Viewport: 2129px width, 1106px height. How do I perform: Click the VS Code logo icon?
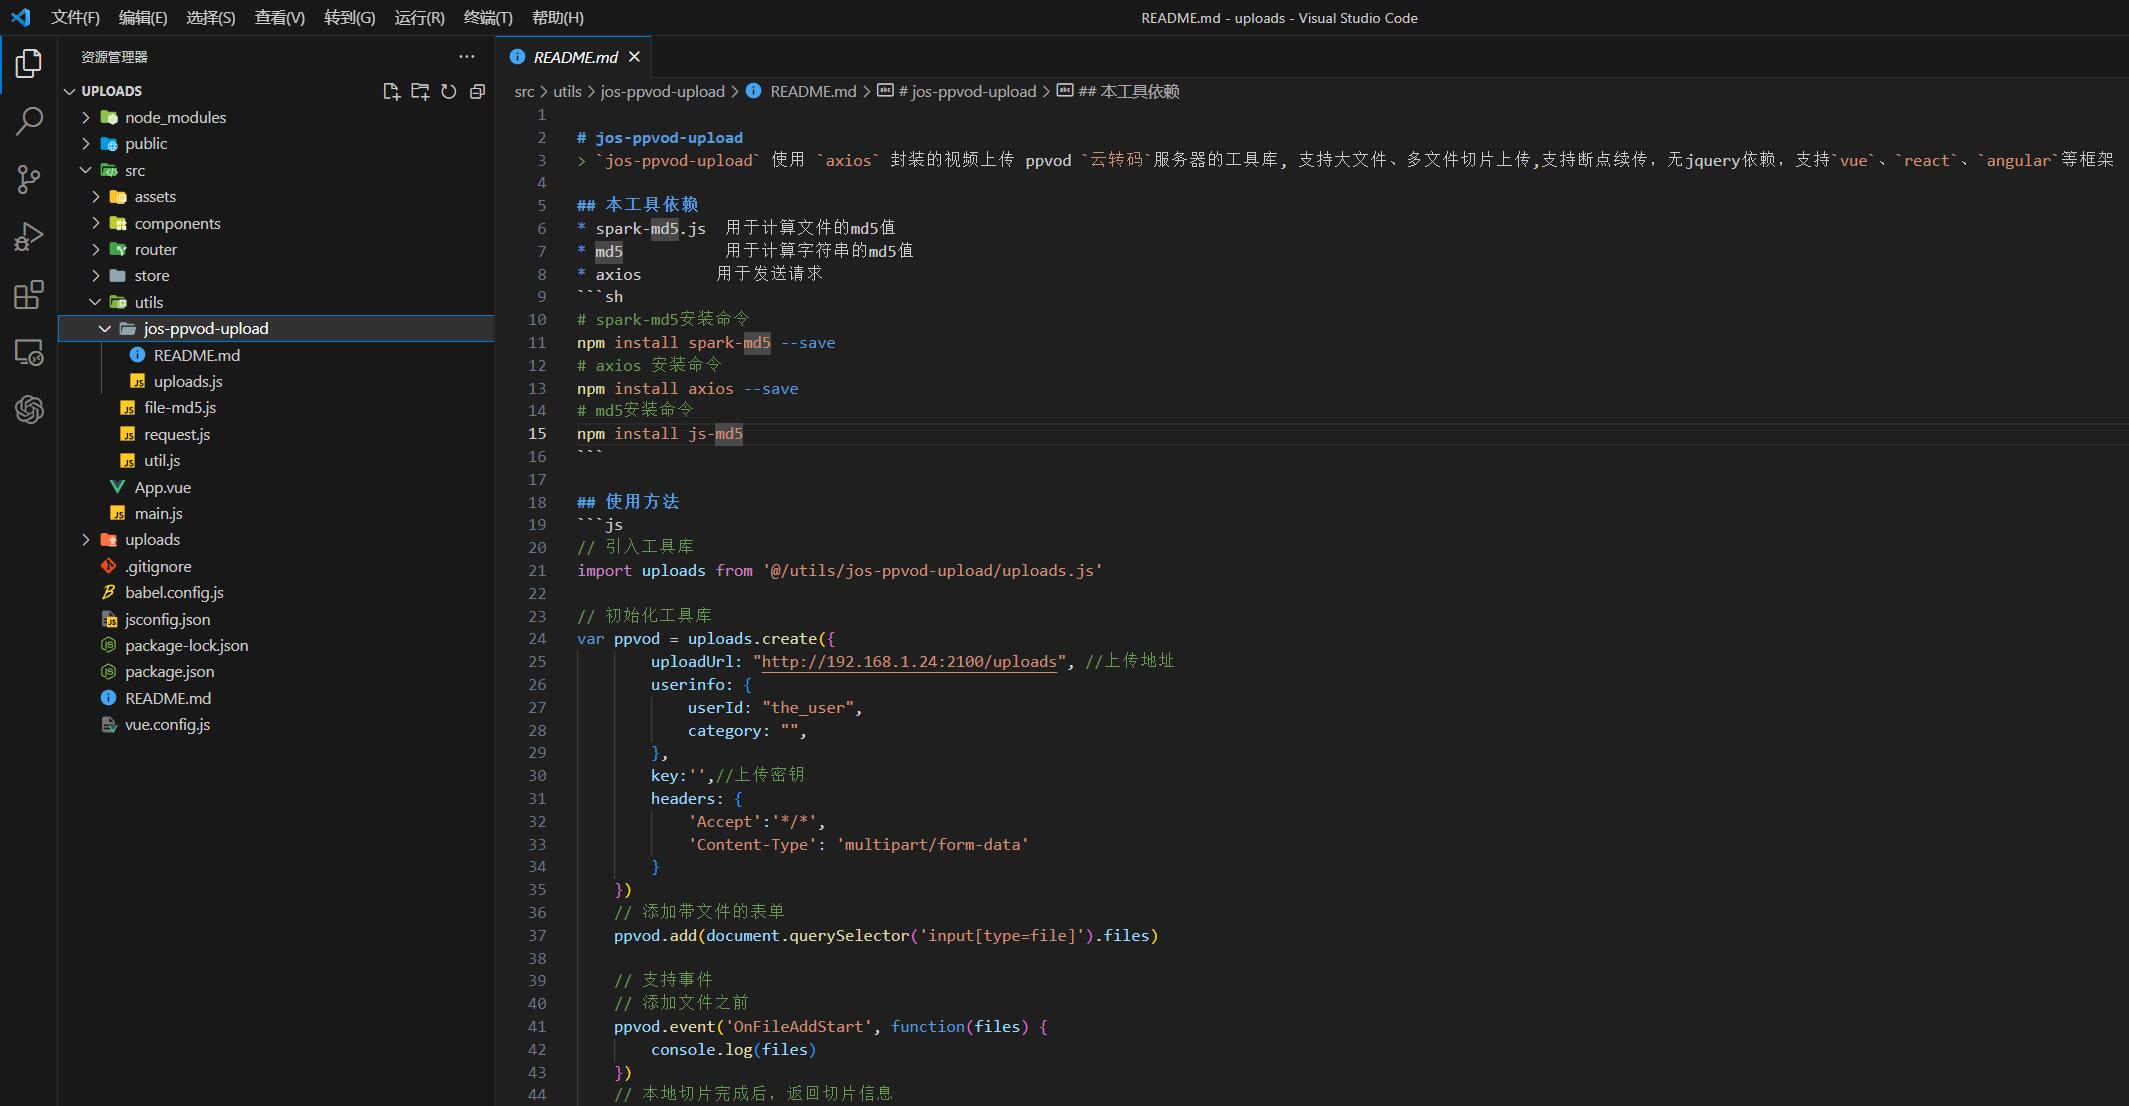[21, 17]
